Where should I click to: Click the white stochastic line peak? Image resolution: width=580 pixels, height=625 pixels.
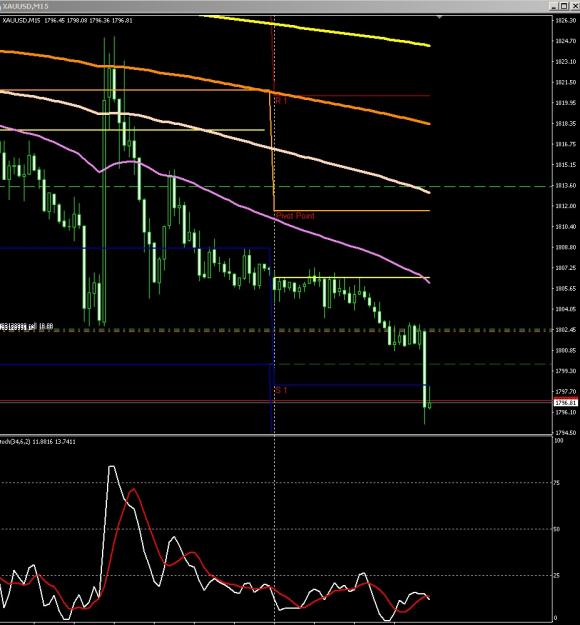tap(112, 466)
